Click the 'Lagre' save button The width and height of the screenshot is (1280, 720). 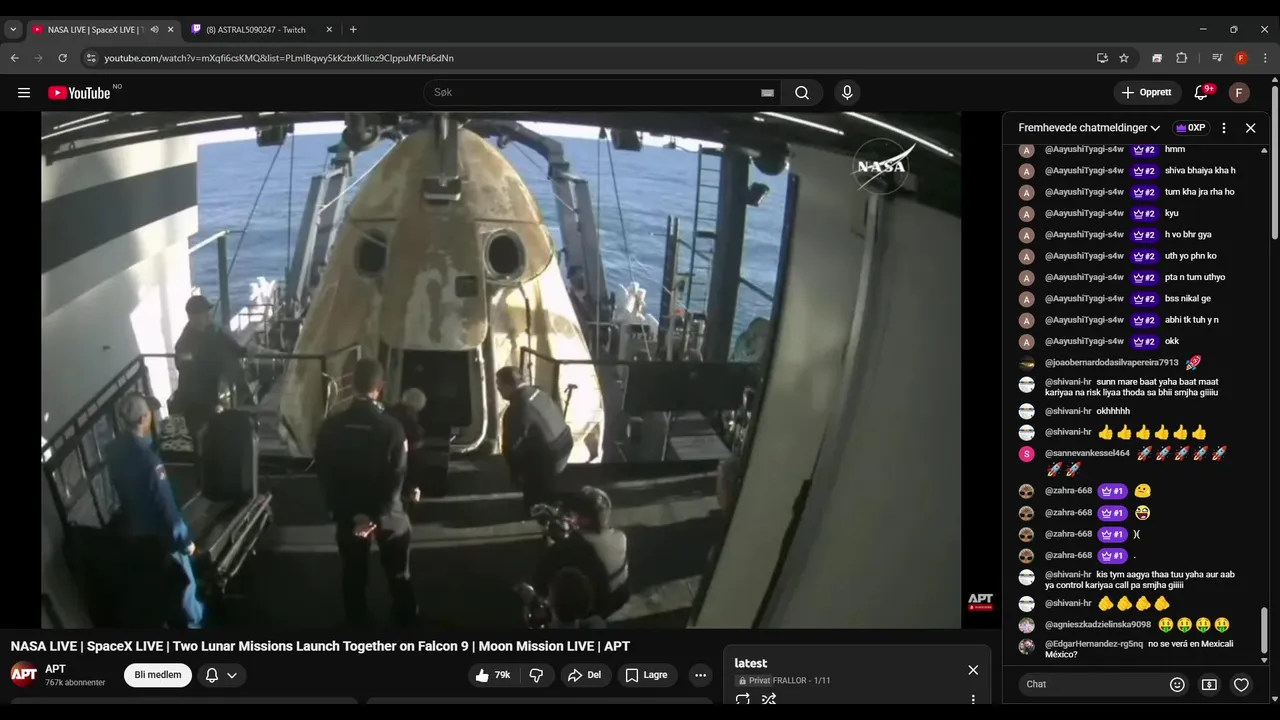click(646, 675)
